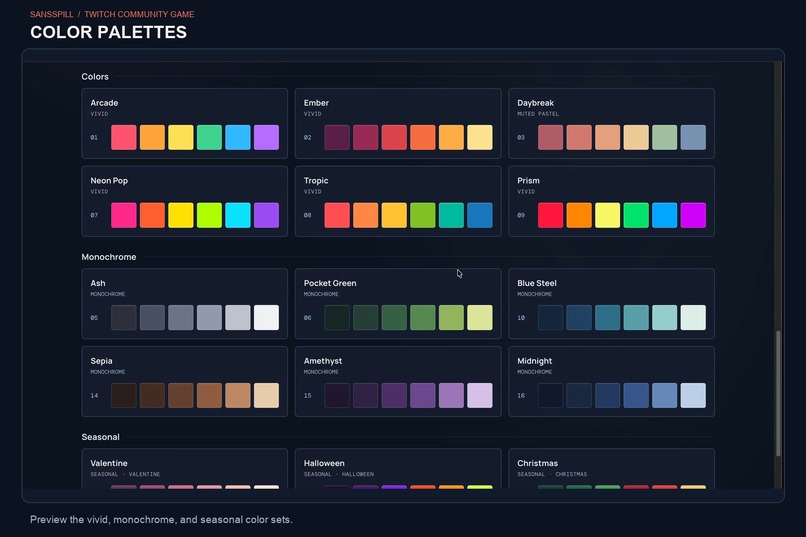Click the pale yellow swatch in Ember palette

click(480, 137)
